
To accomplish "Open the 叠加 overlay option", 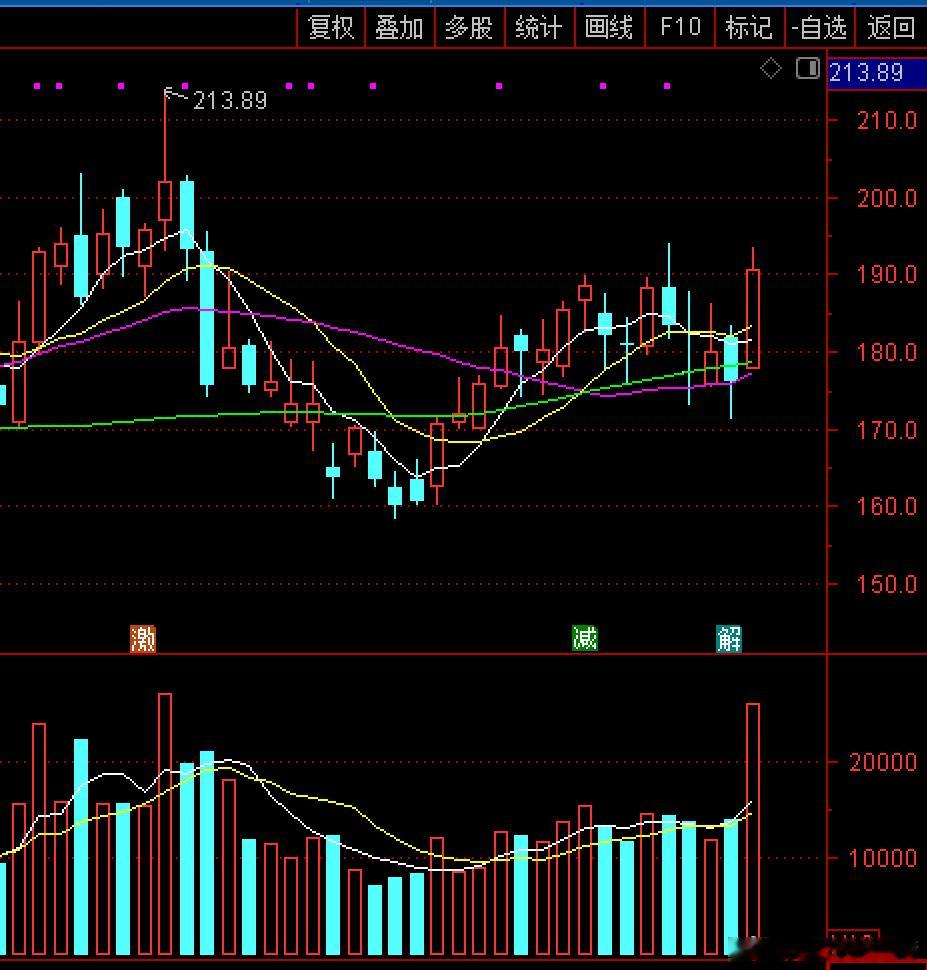I will coord(400,27).
